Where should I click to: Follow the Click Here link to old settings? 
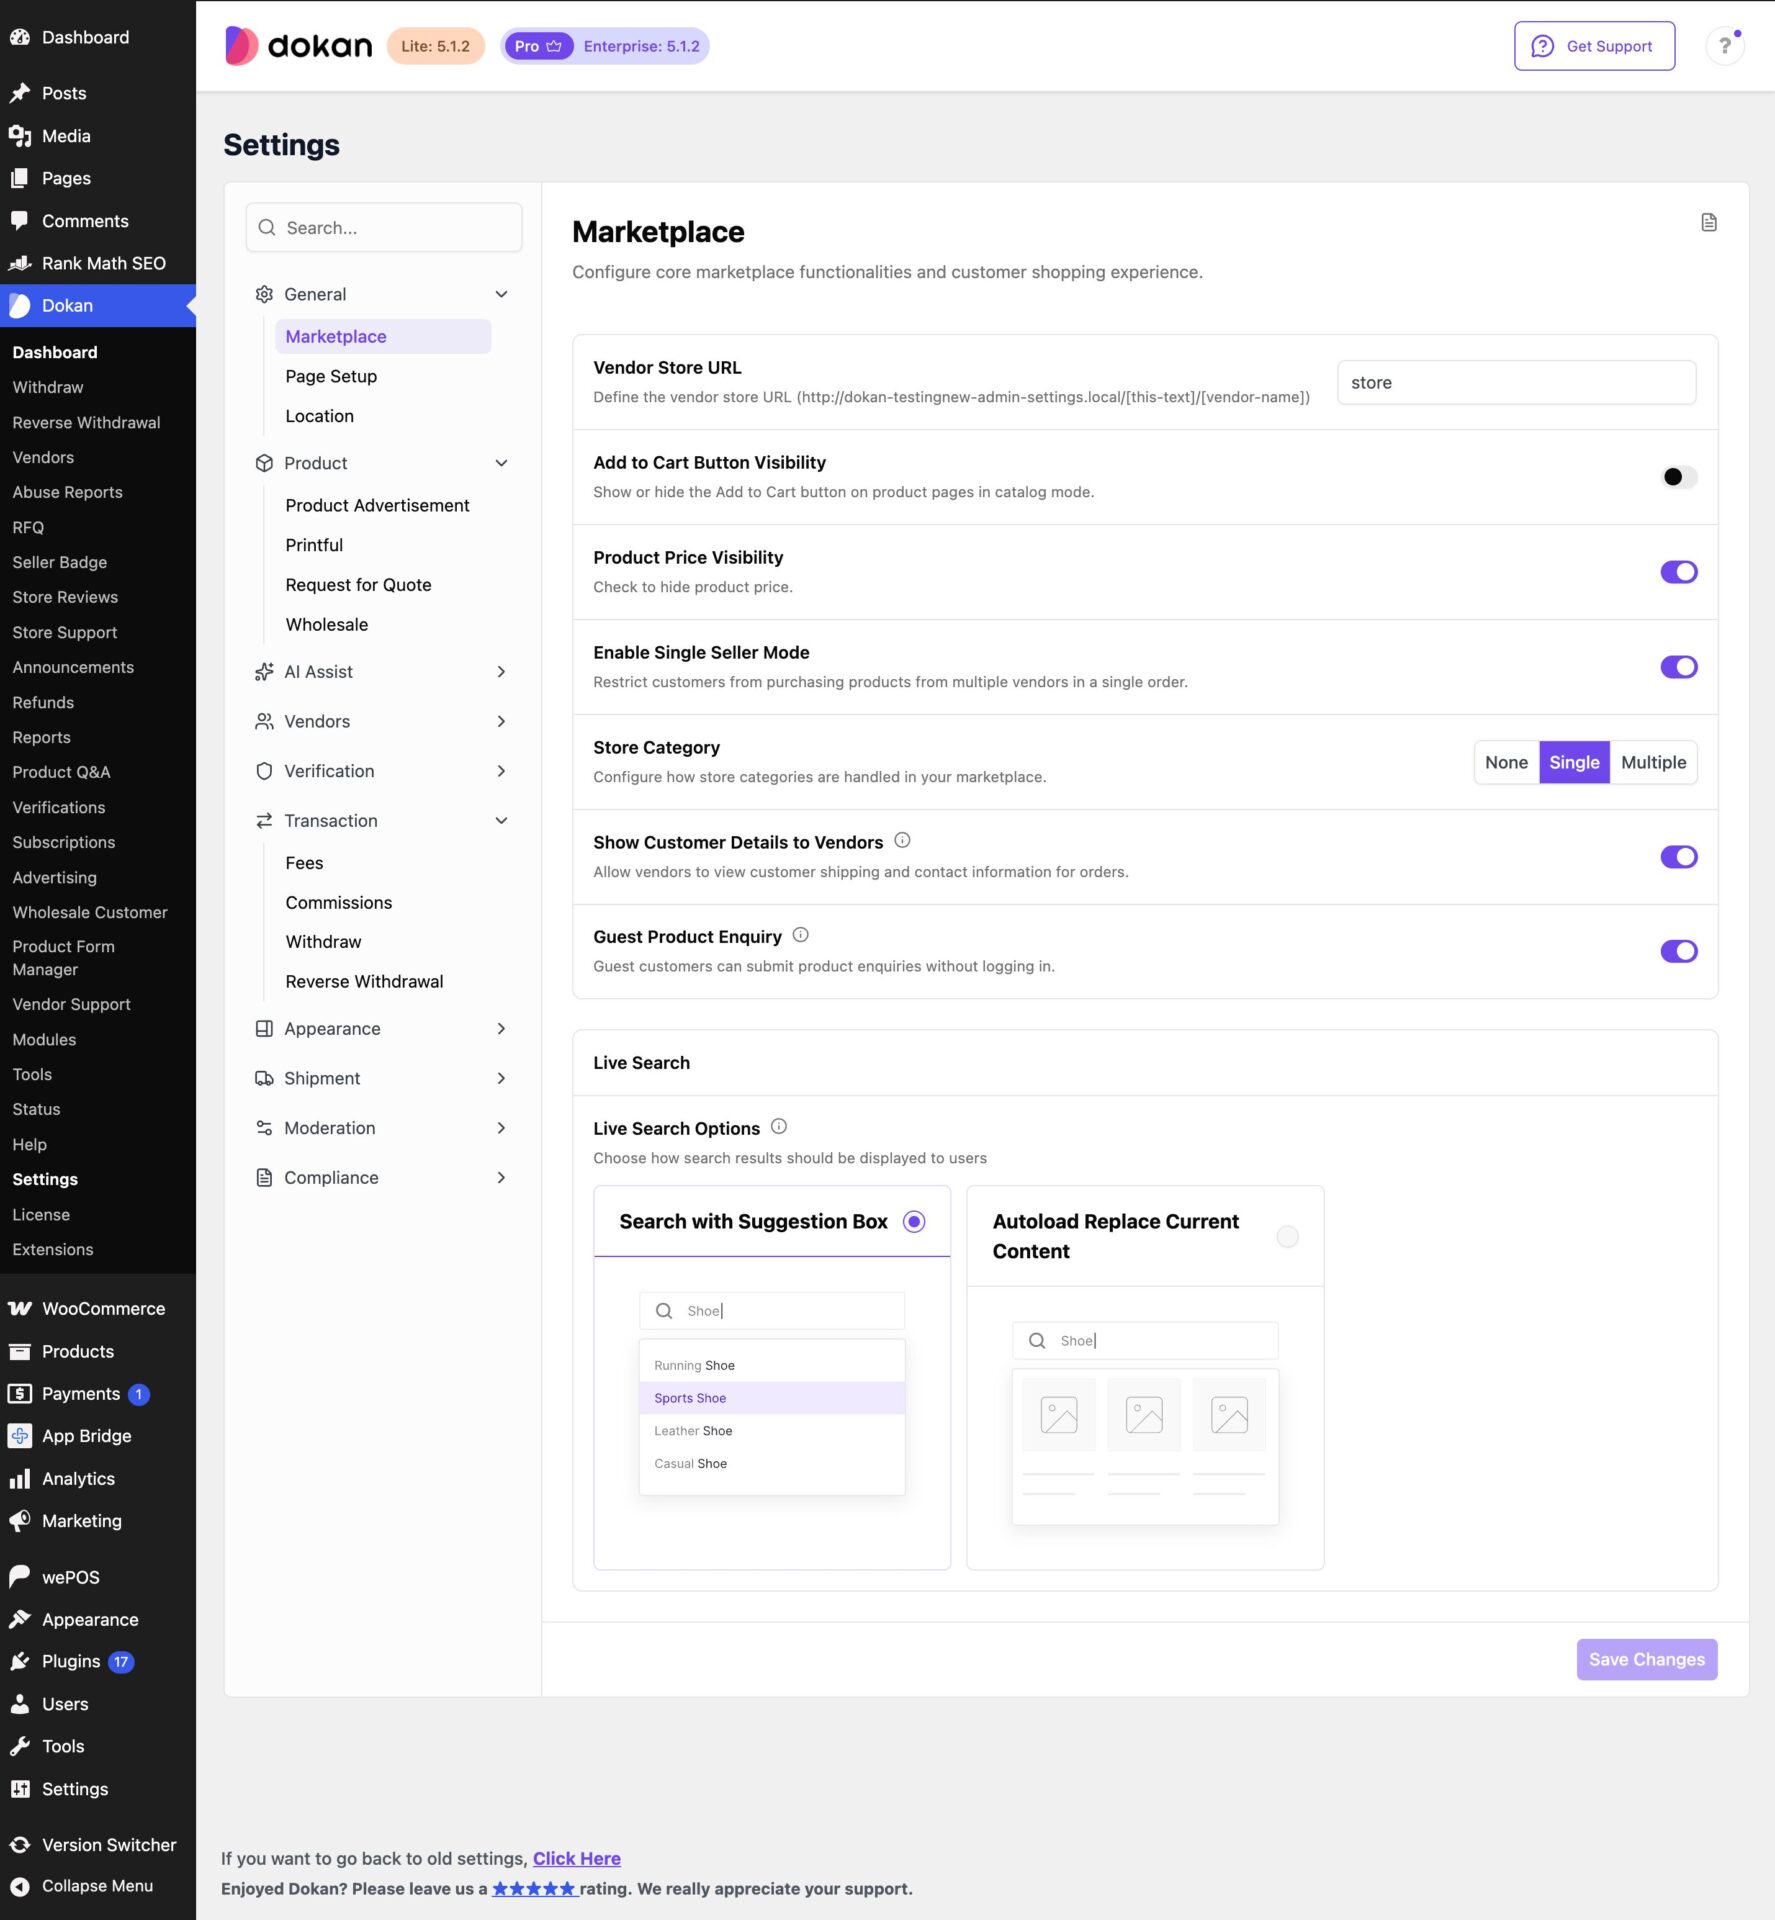[x=576, y=1858]
